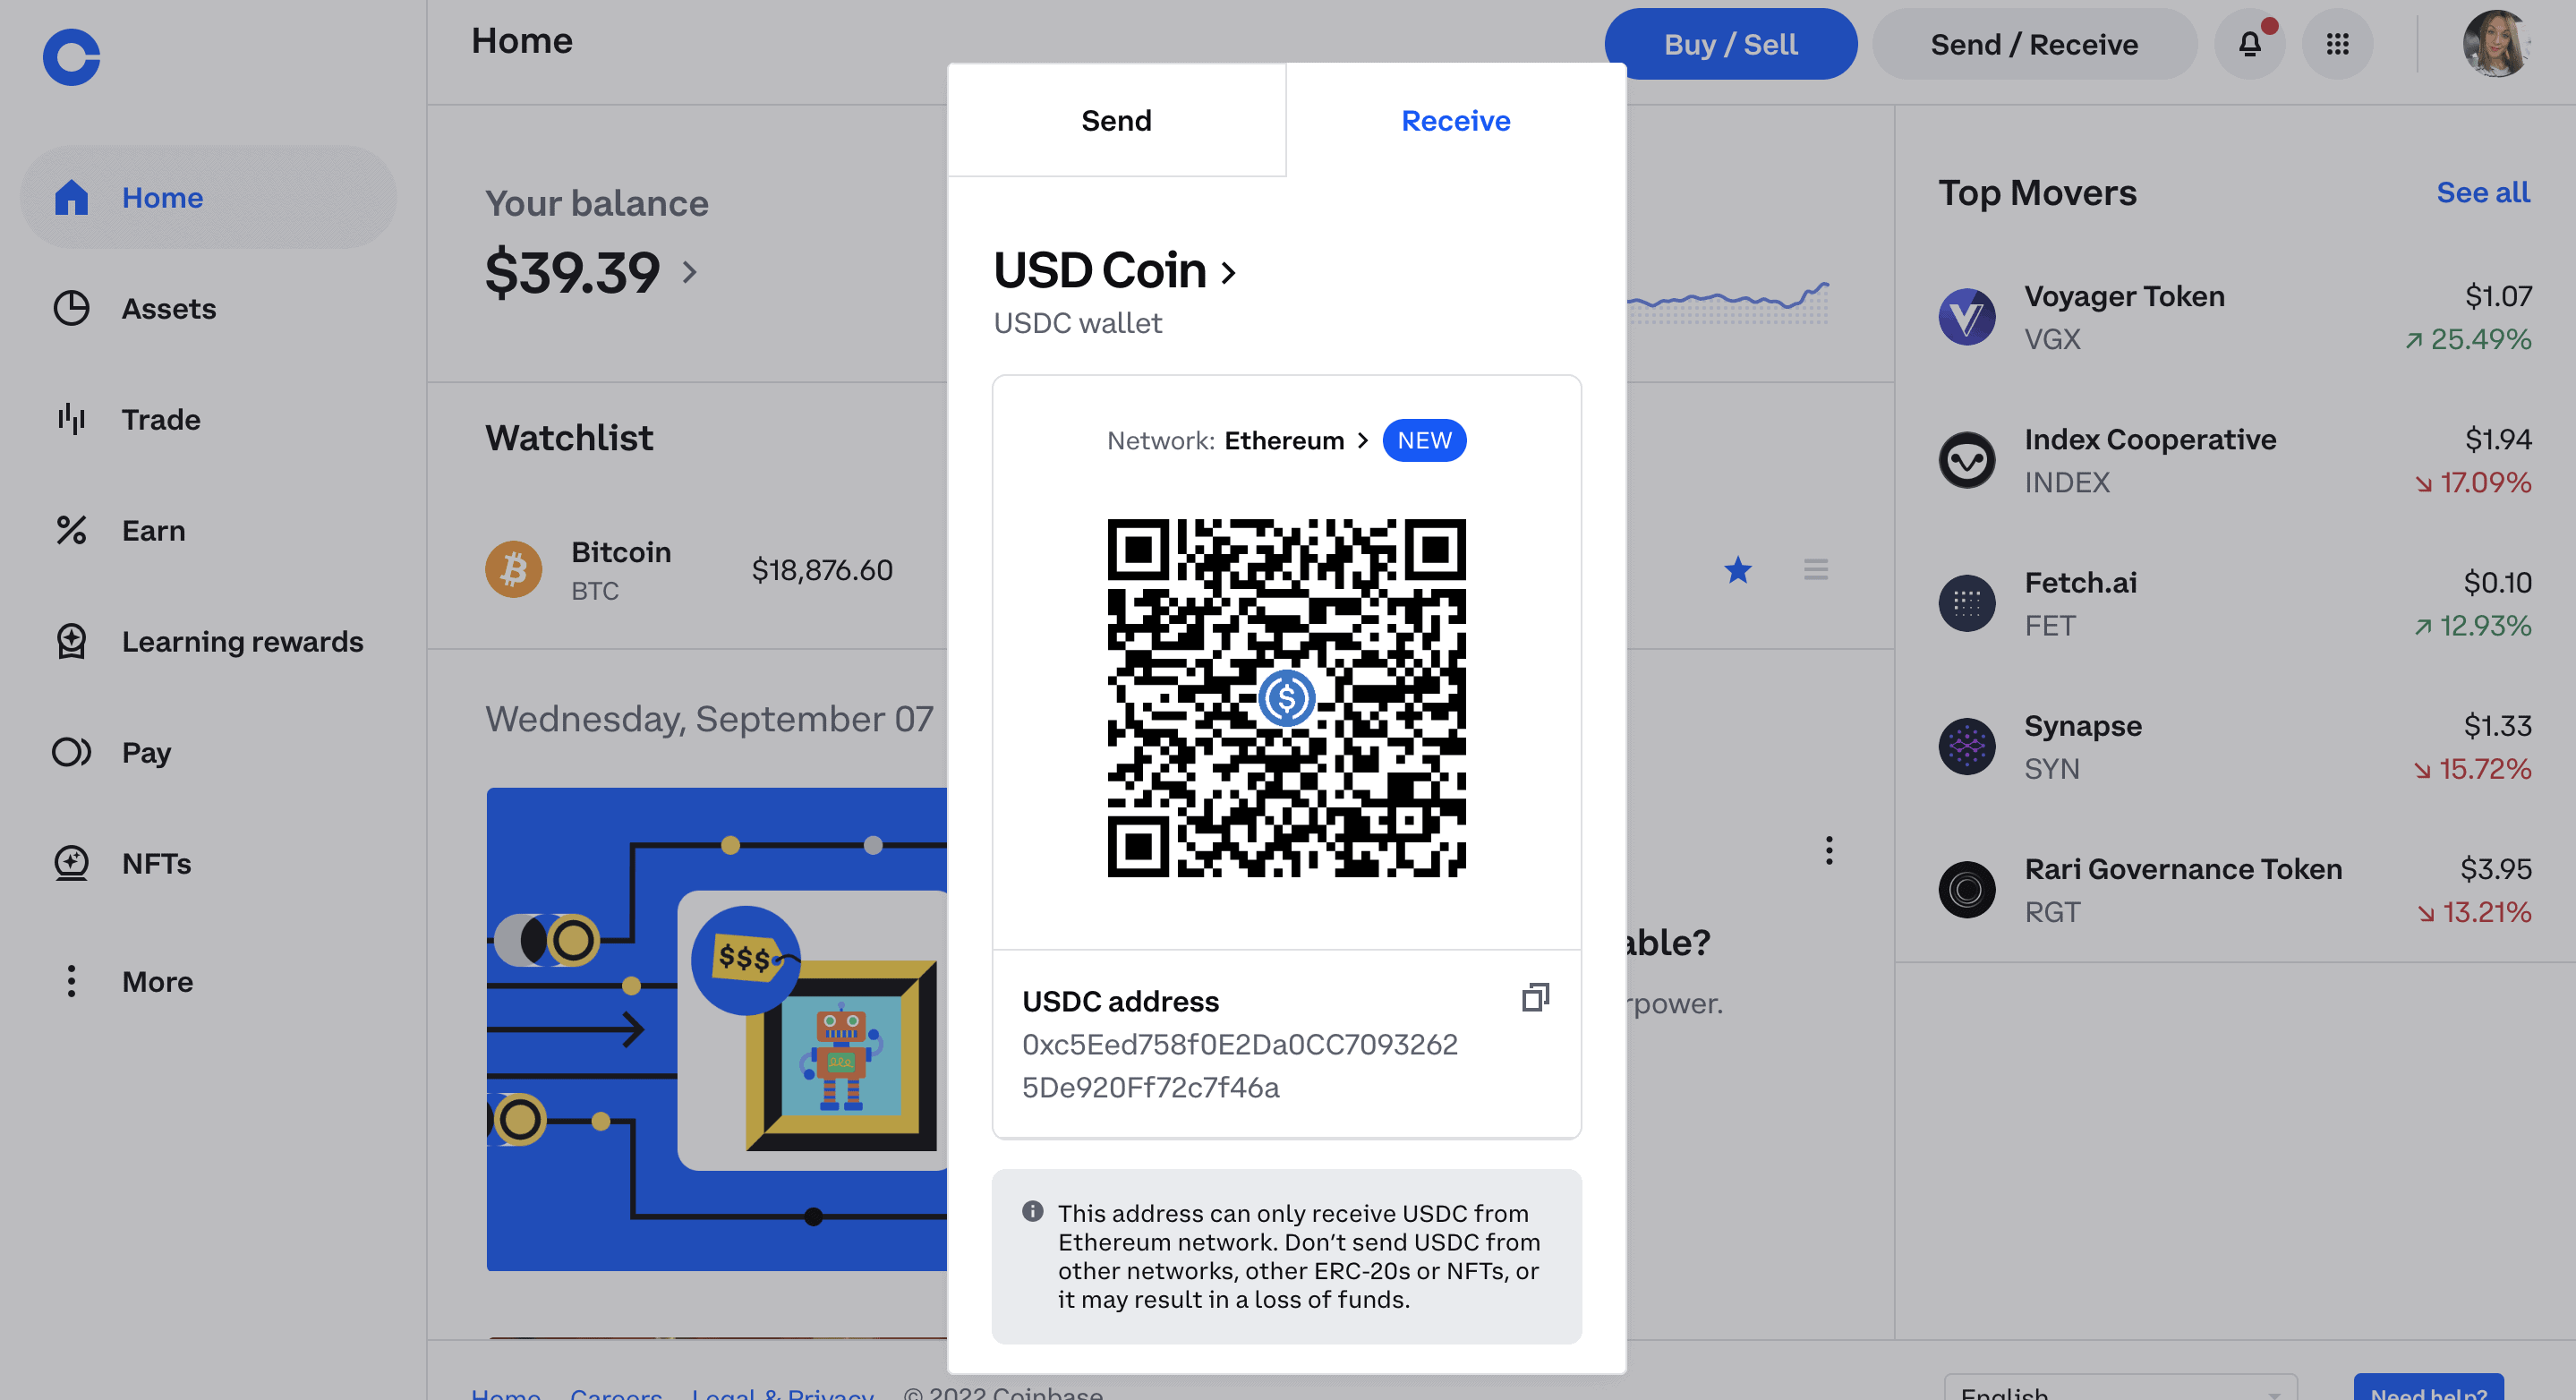
Task: Select the Assets sidebar icon
Action: pyautogui.click(x=71, y=307)
